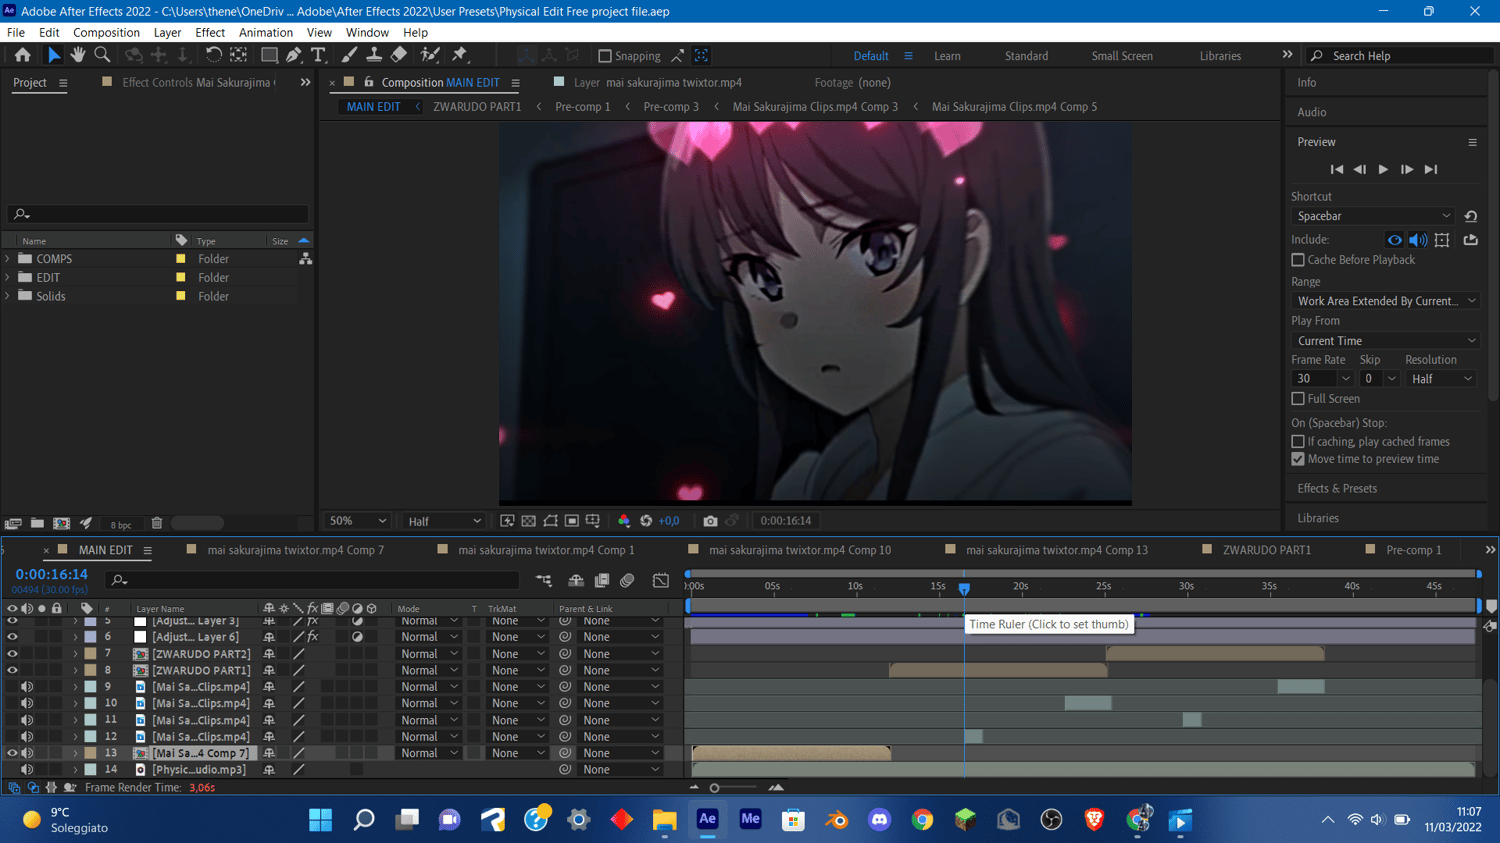
Task: Create a new composition from Project panel footer
Action: [61, 523]
